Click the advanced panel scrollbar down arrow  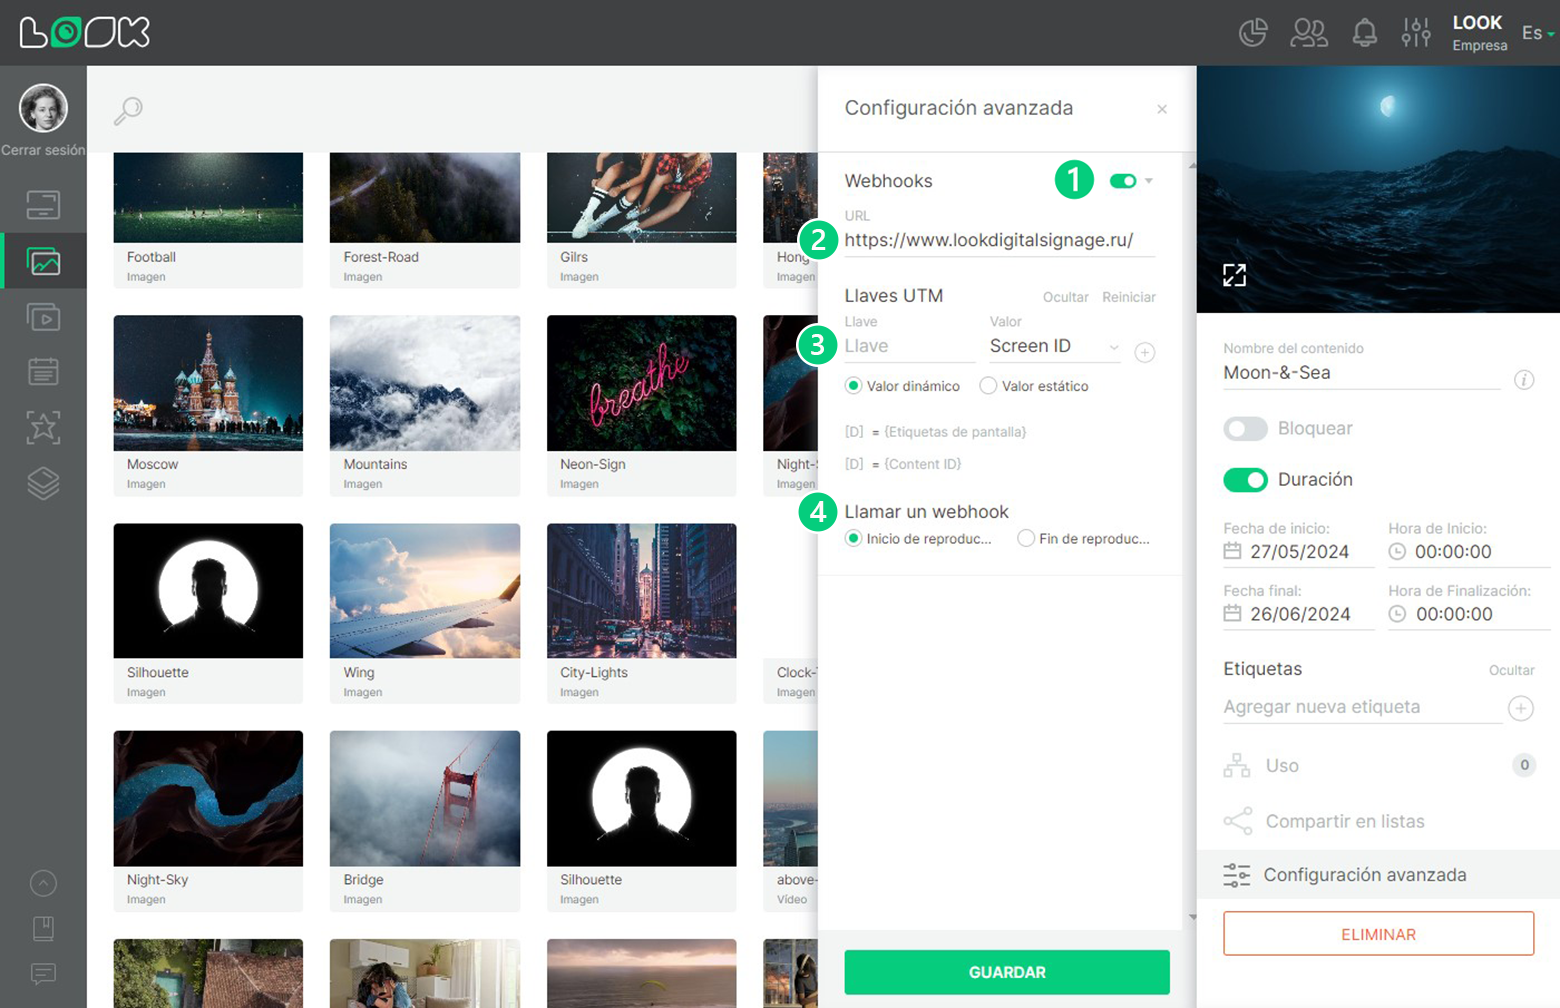[1192, 917]
